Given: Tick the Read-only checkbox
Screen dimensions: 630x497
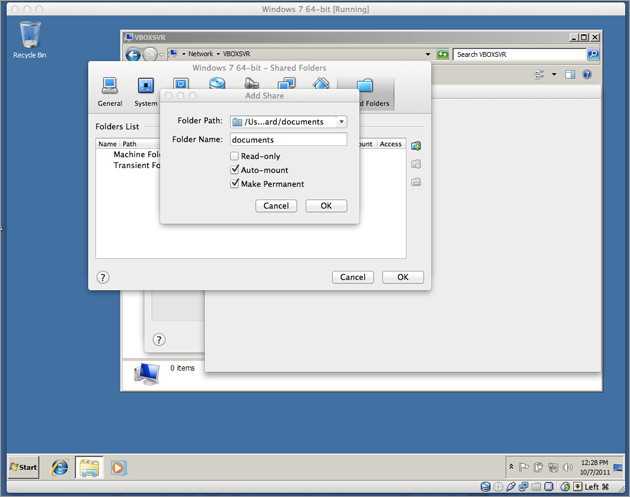Looking at the screenshot, I should point(235,156).
